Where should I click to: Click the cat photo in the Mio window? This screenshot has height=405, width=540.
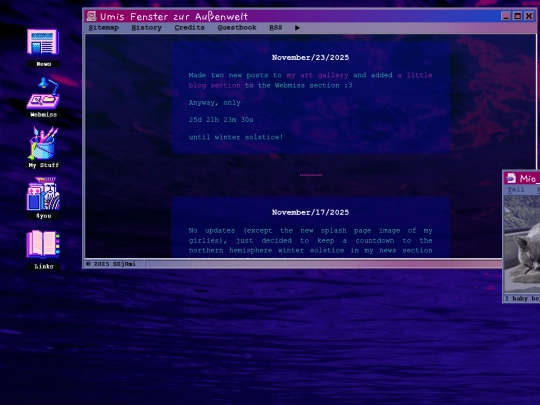[522, 243]
